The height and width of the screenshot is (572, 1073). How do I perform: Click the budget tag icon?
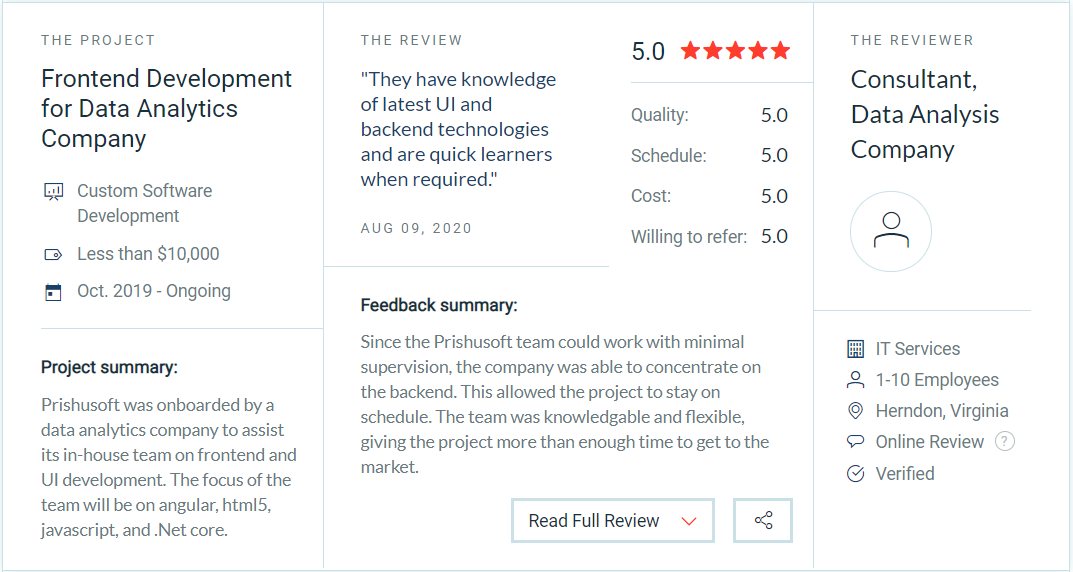coord(54,255)
